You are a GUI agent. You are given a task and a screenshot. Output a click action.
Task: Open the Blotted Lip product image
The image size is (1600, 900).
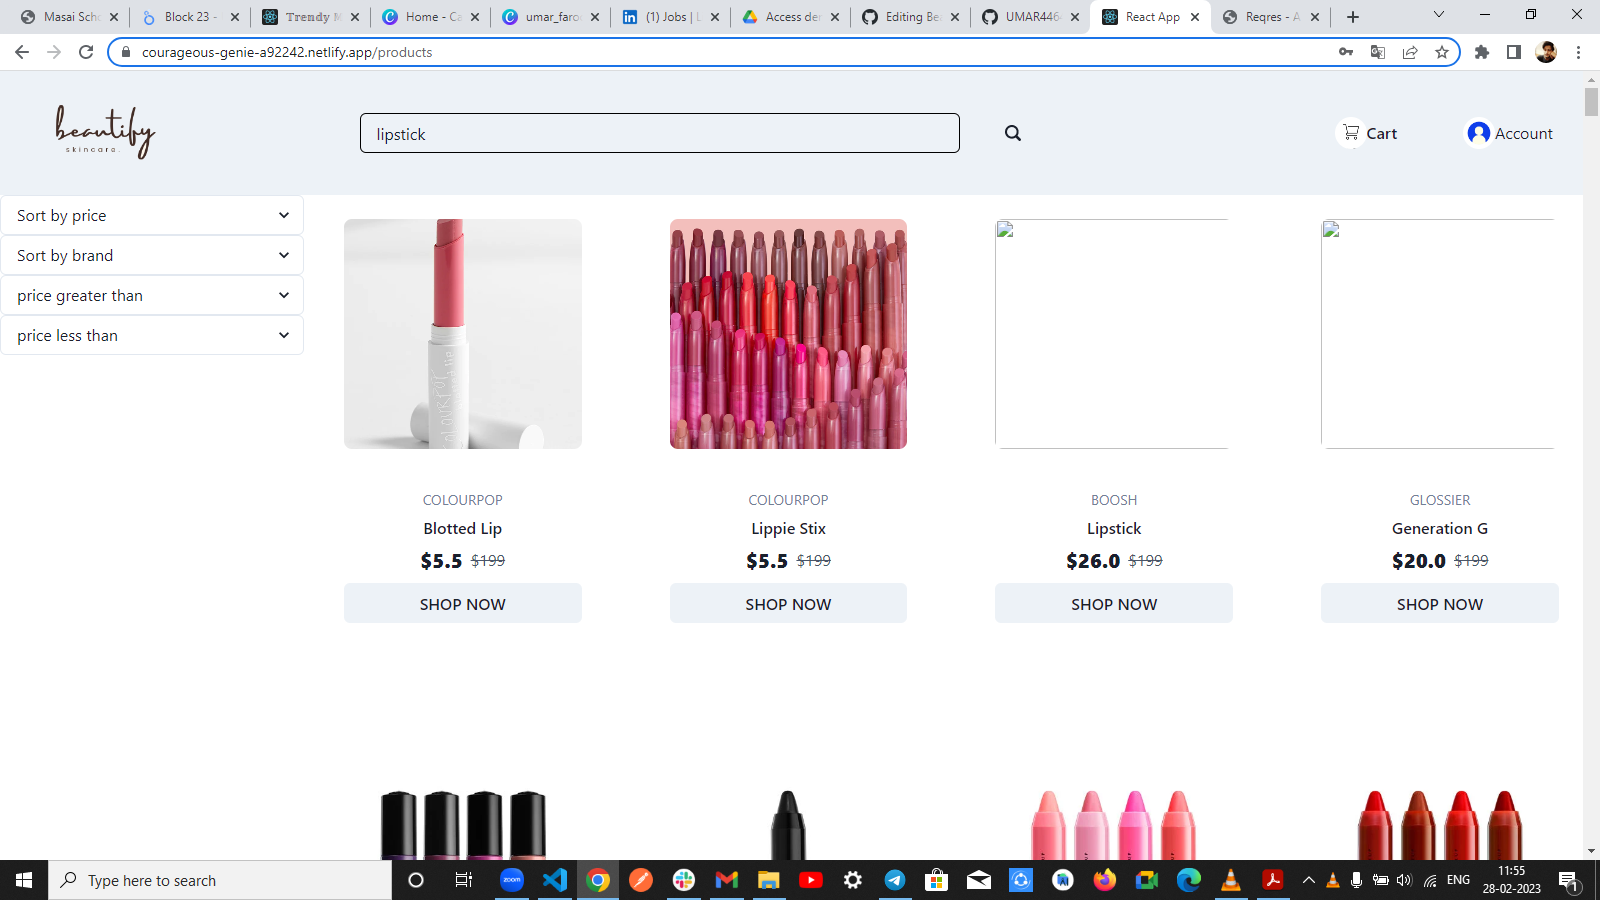pos(463,334)
